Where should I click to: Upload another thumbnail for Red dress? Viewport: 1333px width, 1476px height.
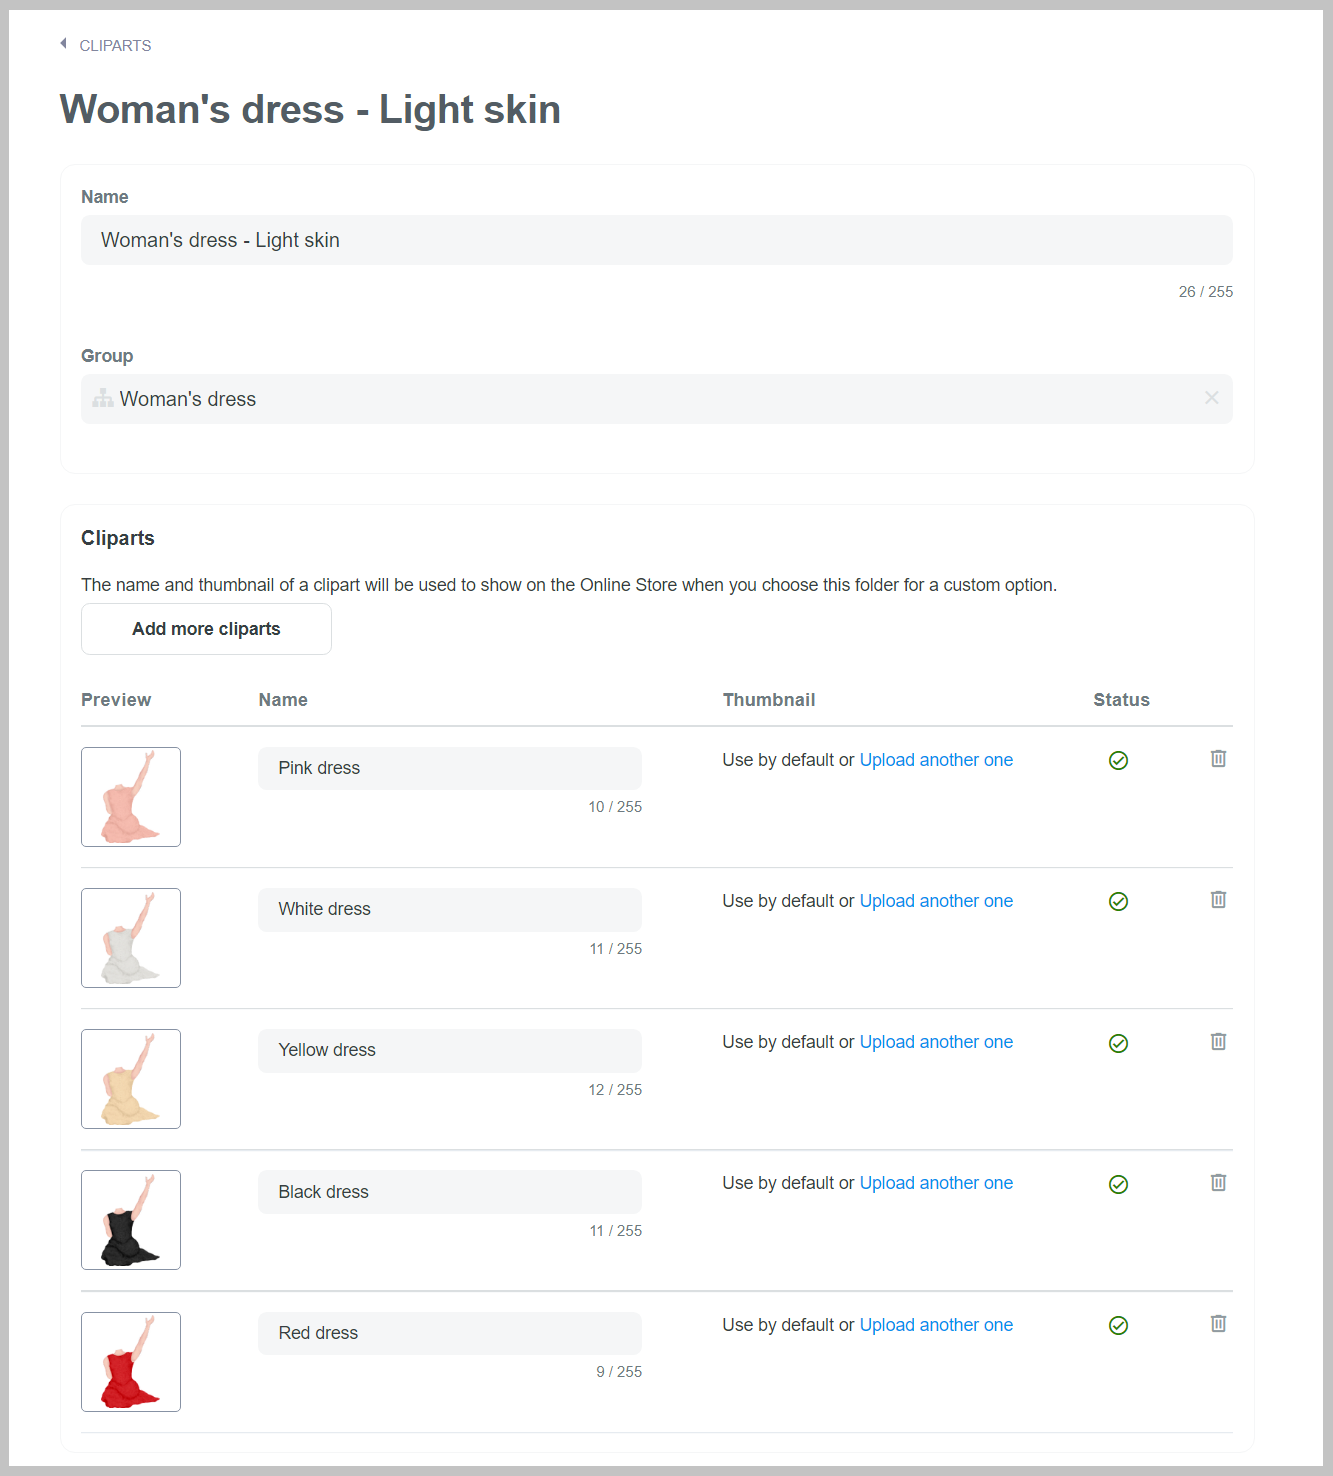pyautogui.click(x=936, y=1325)
